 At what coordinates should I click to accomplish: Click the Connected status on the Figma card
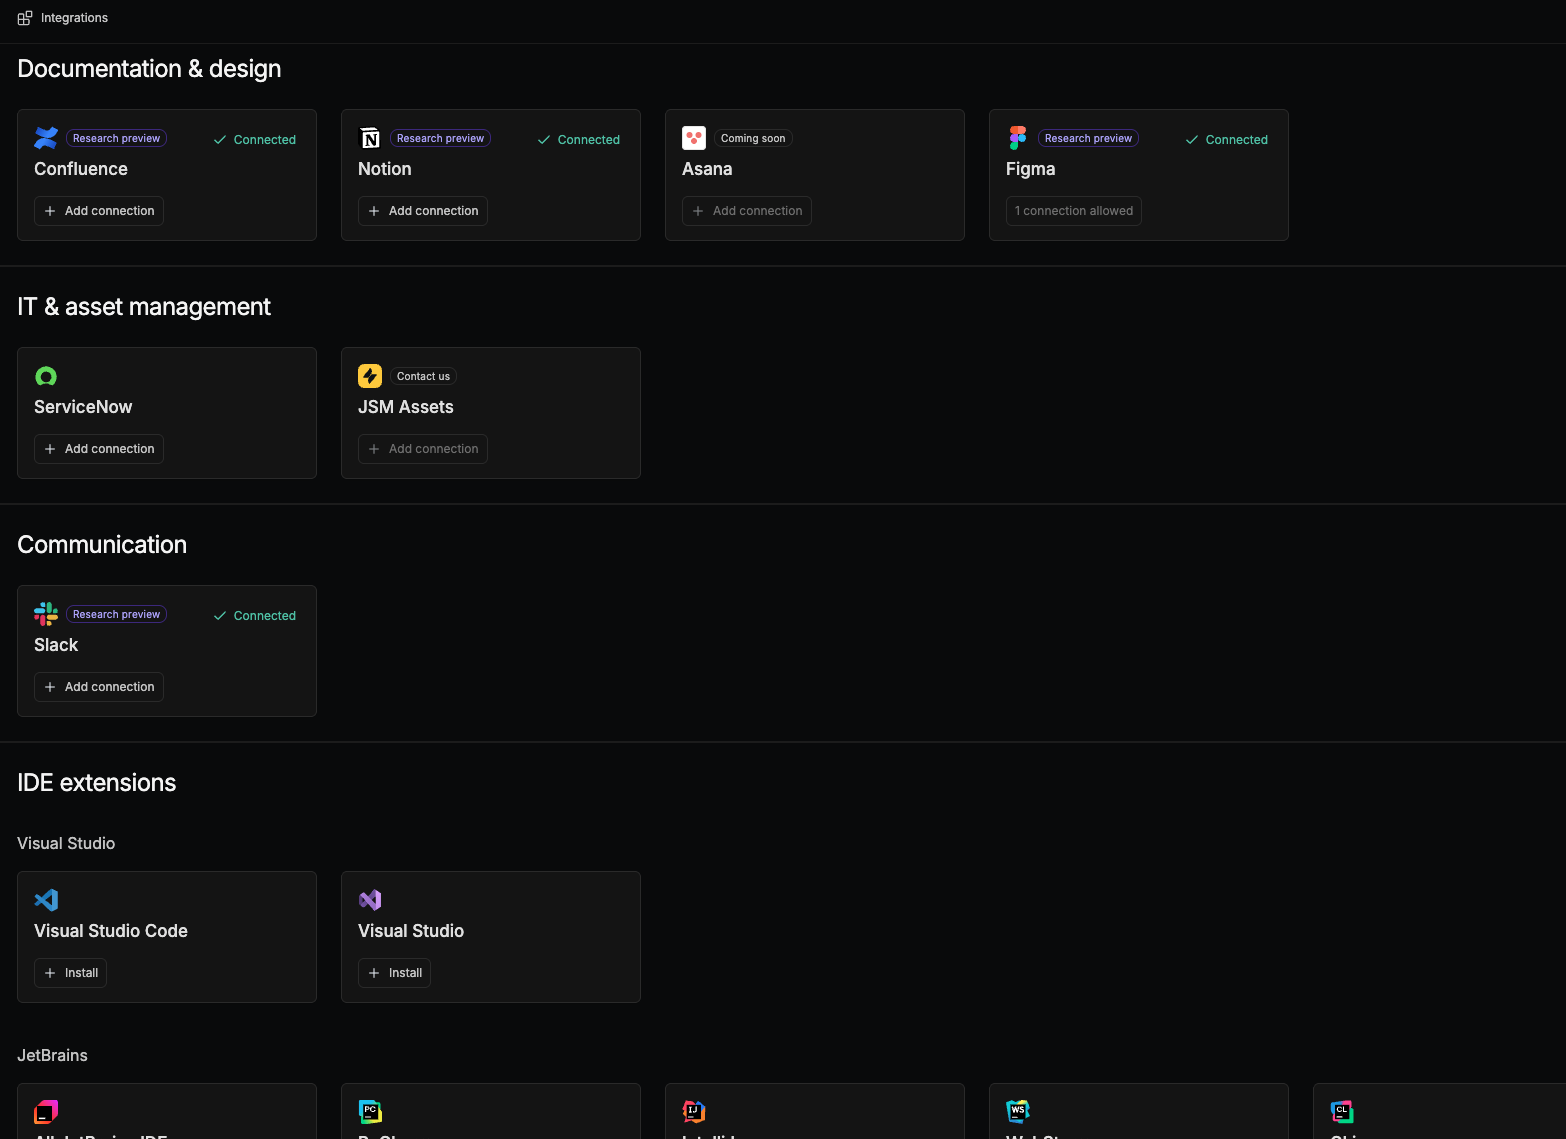point(1227,140)
